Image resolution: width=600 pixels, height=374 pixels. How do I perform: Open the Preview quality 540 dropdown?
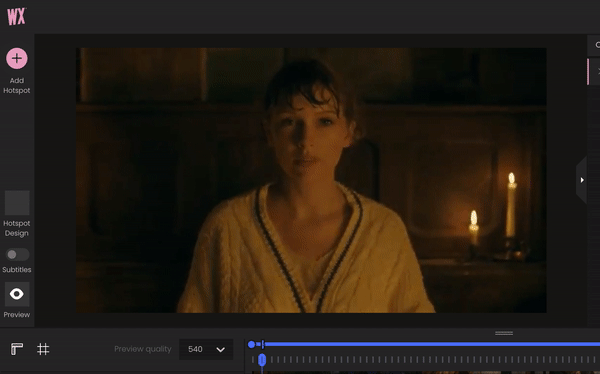206,349
